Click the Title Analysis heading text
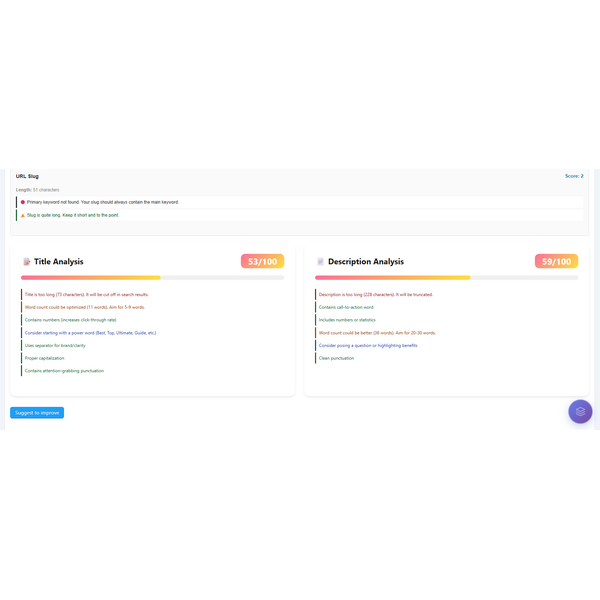This screenshot has height=600, width=600. [x=58, y=262]
